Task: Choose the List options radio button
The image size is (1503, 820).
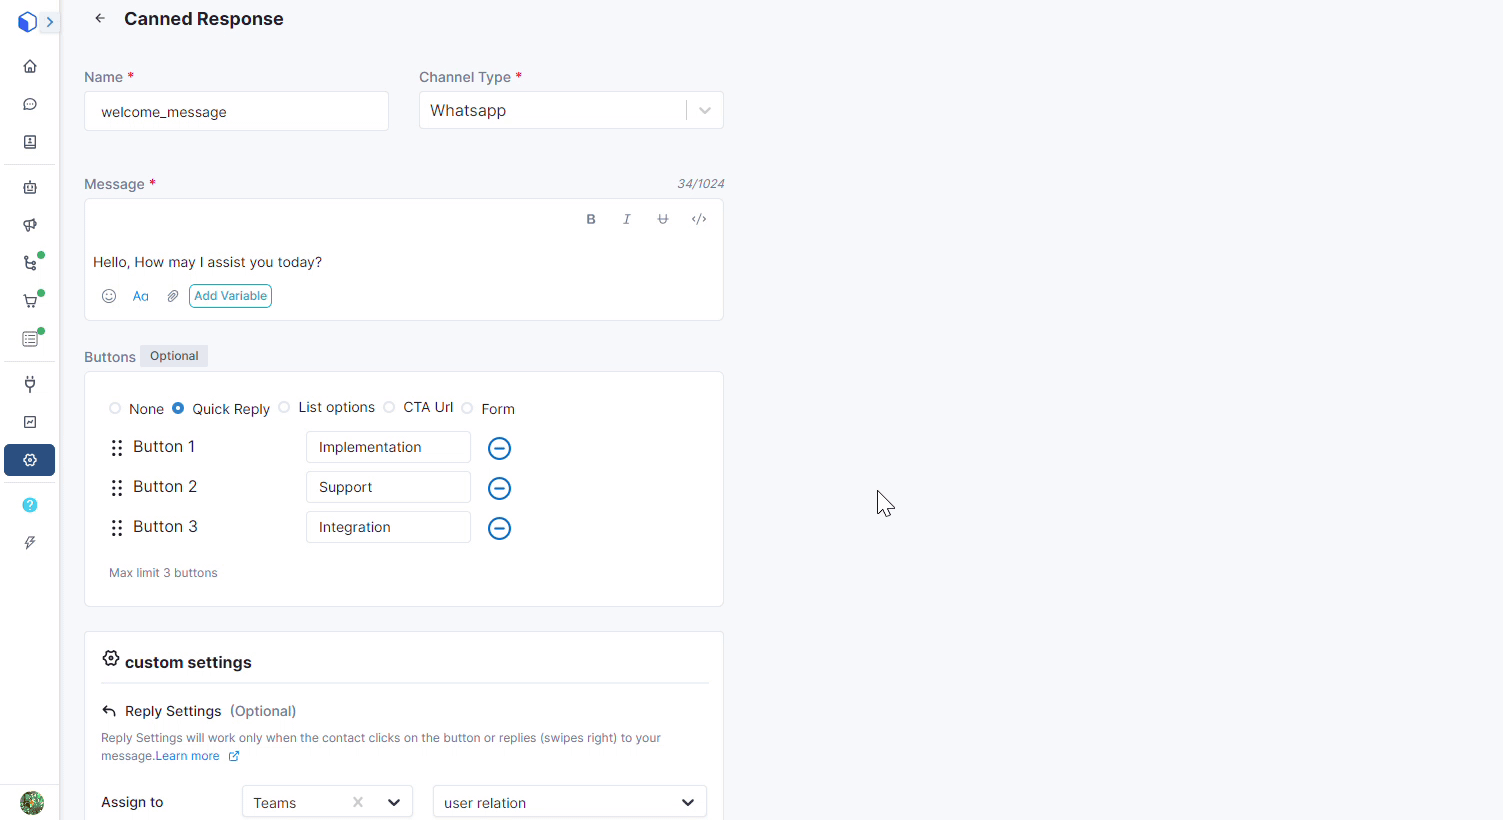Action: (x=285, y=407)
